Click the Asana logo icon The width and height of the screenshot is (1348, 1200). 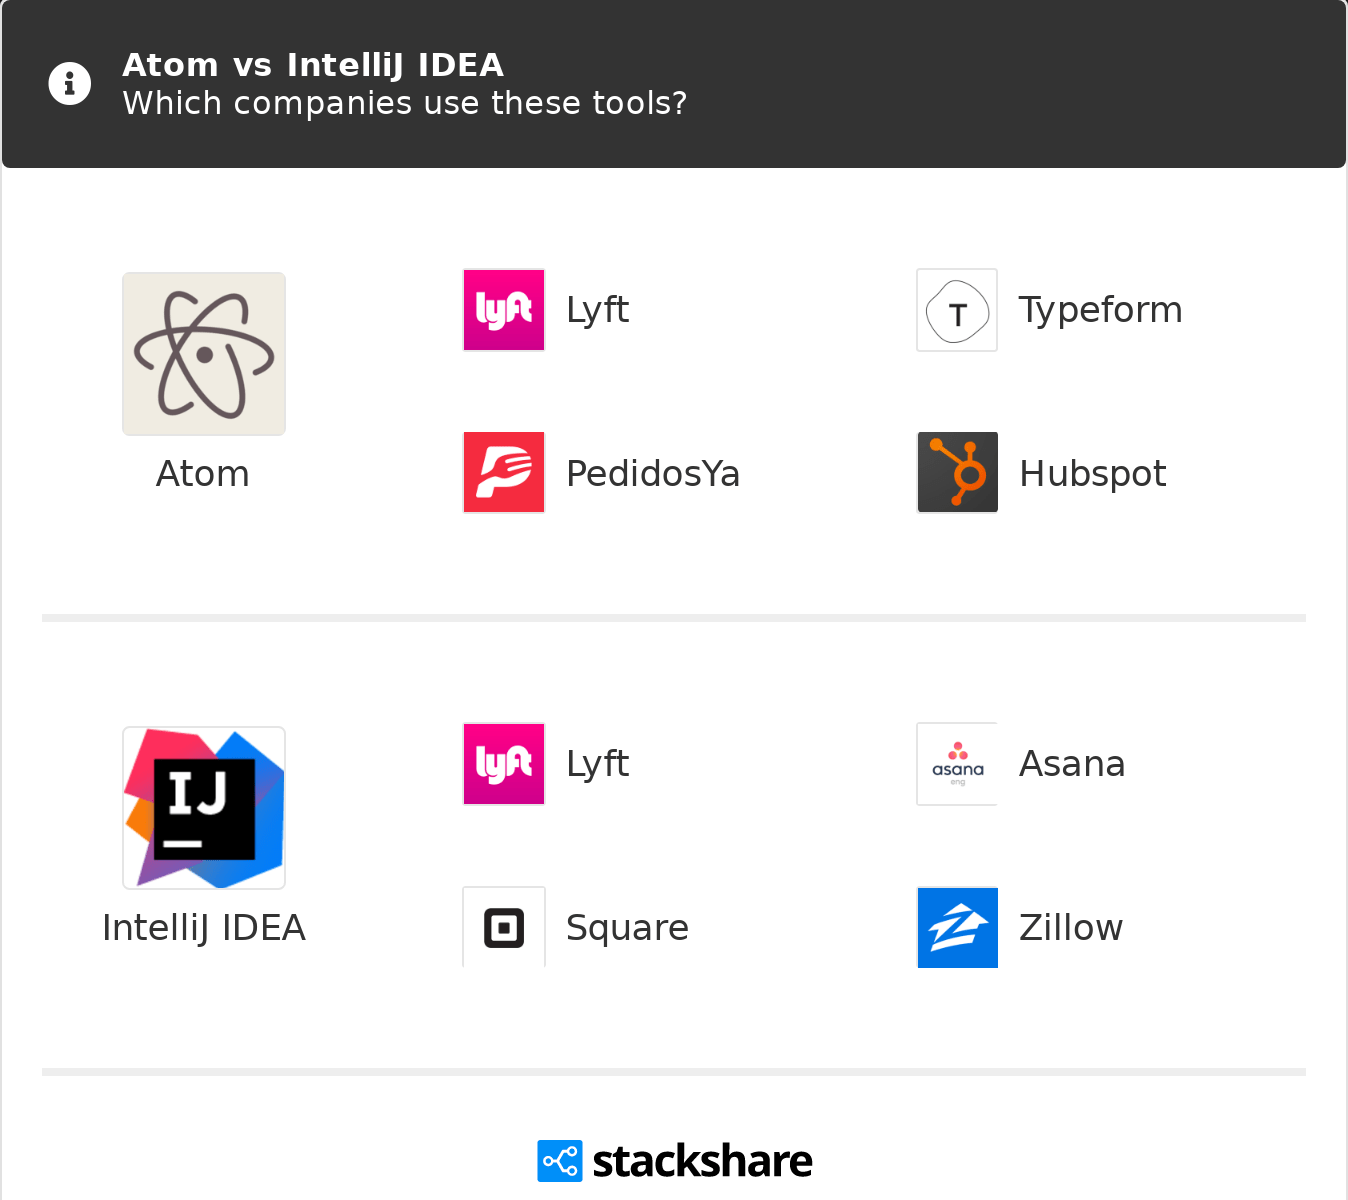957,764
